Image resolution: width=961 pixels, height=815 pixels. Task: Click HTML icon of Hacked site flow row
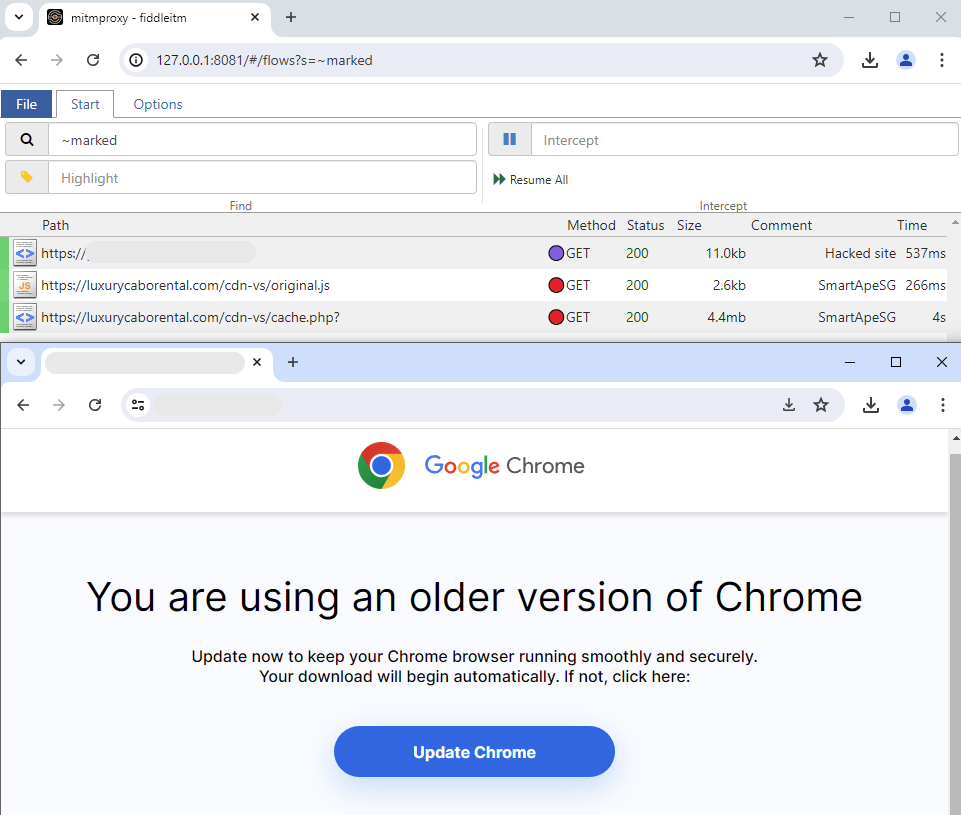[x=25, y=253]
